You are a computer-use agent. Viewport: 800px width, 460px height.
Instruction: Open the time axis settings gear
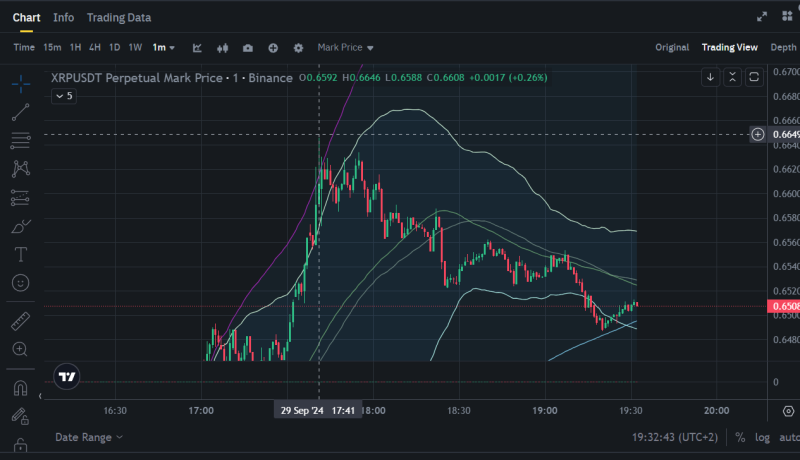788,411
